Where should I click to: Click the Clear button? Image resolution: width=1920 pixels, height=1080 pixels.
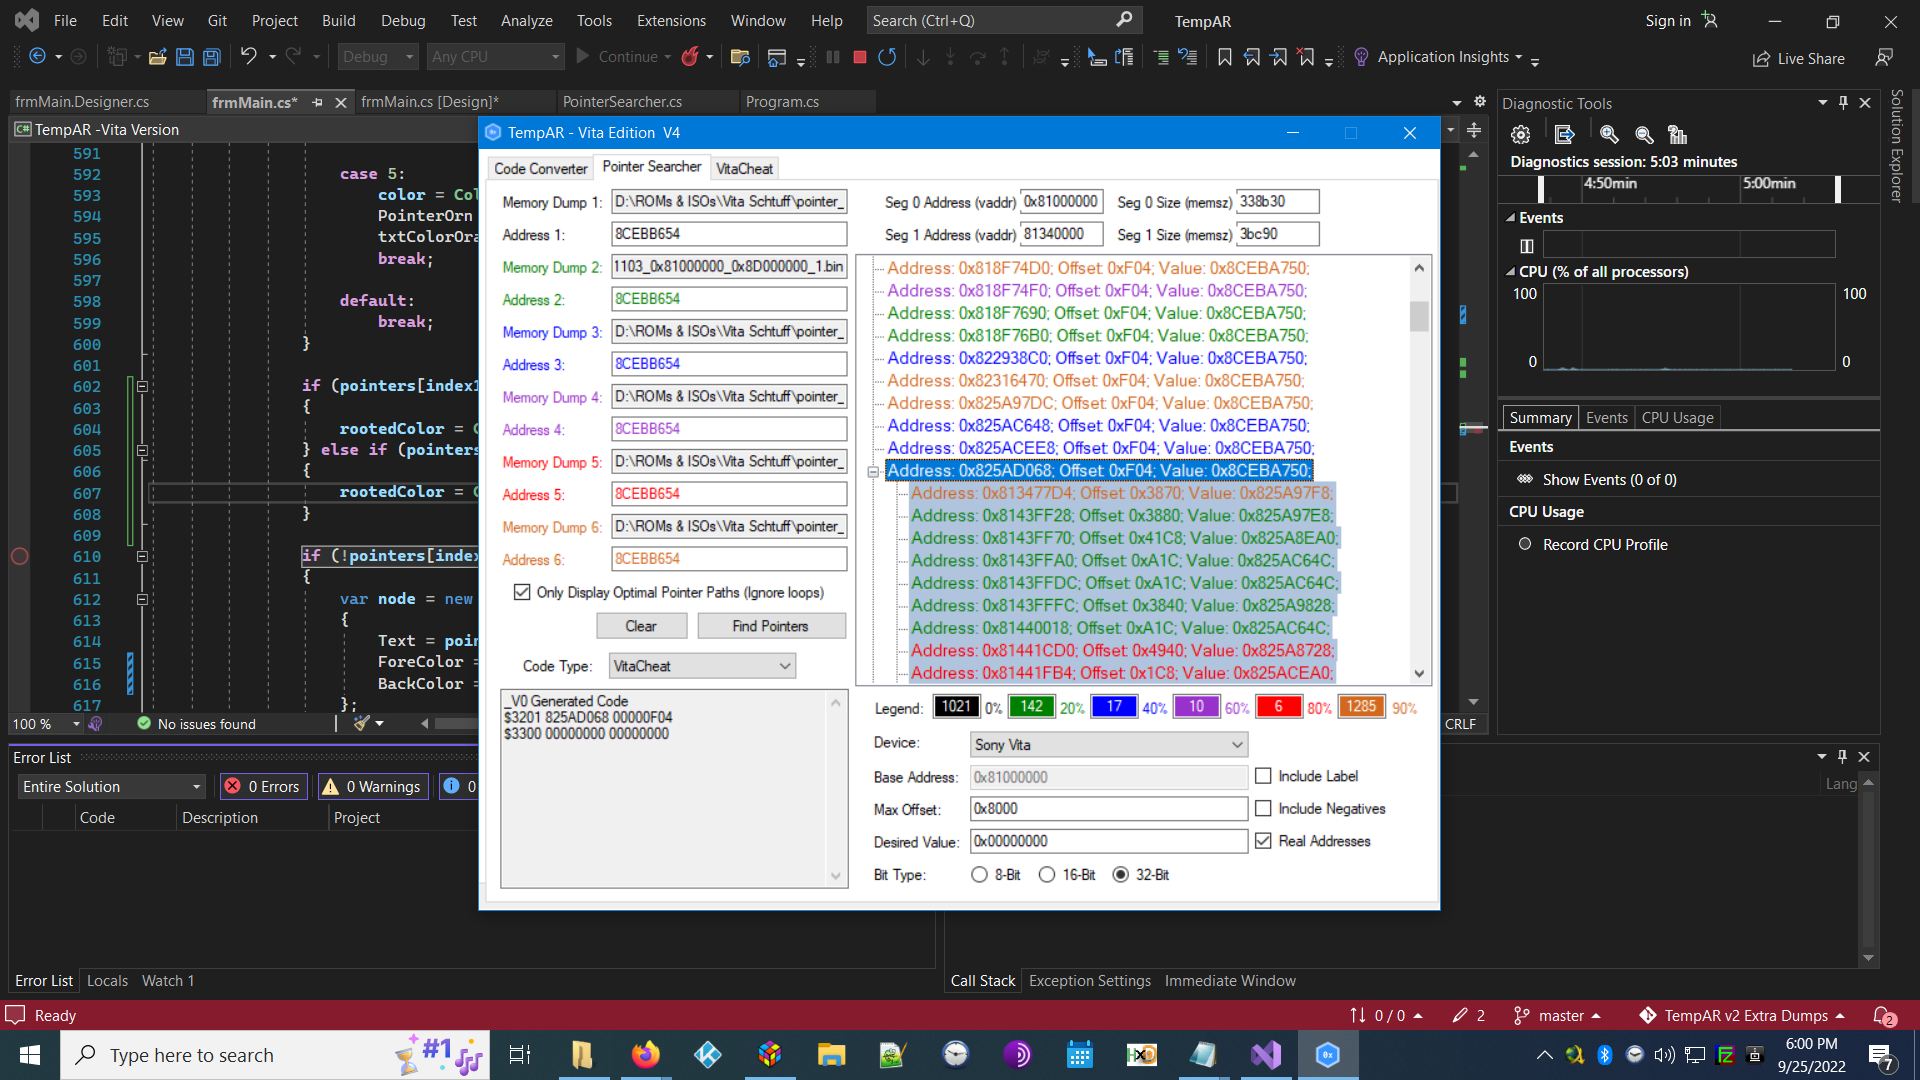pos(641,626)
